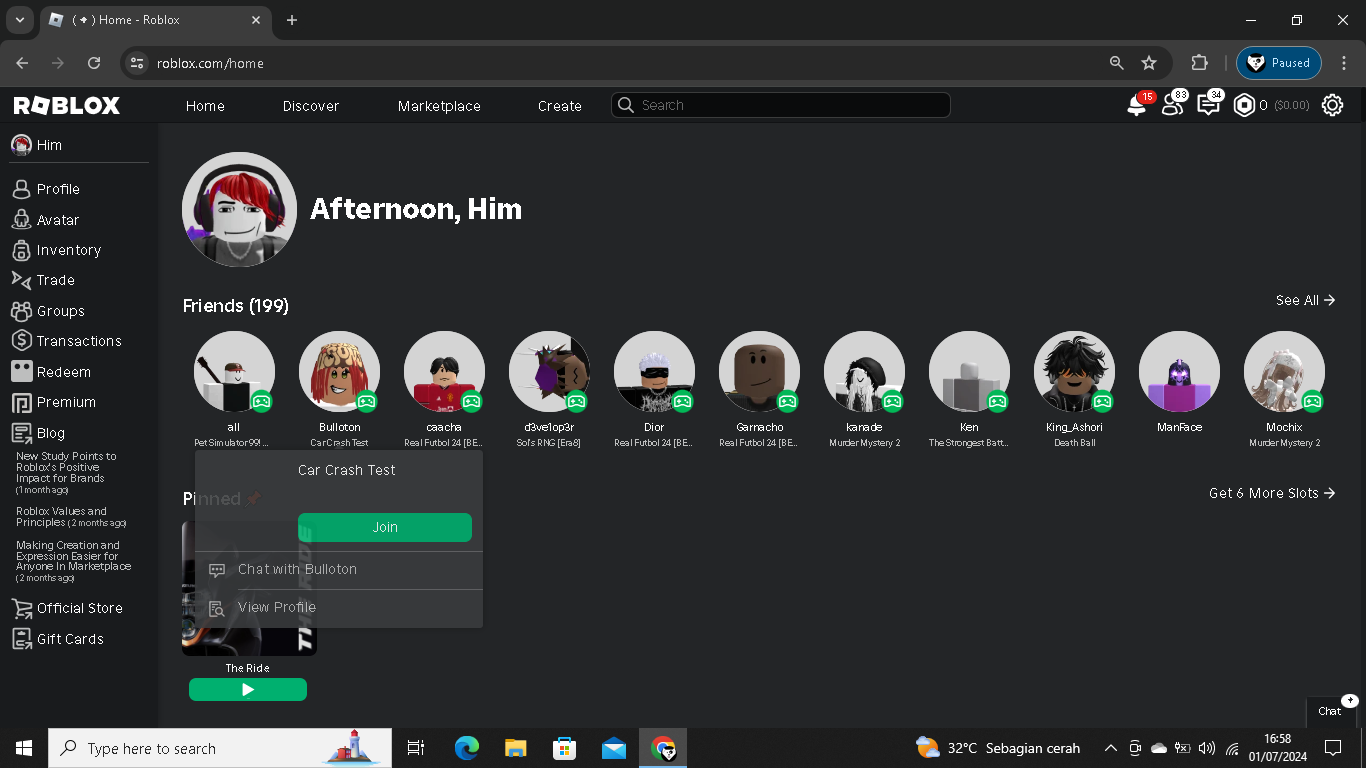
Task: Open the notifications bell icon
Action: click(x=1137, y=105)
